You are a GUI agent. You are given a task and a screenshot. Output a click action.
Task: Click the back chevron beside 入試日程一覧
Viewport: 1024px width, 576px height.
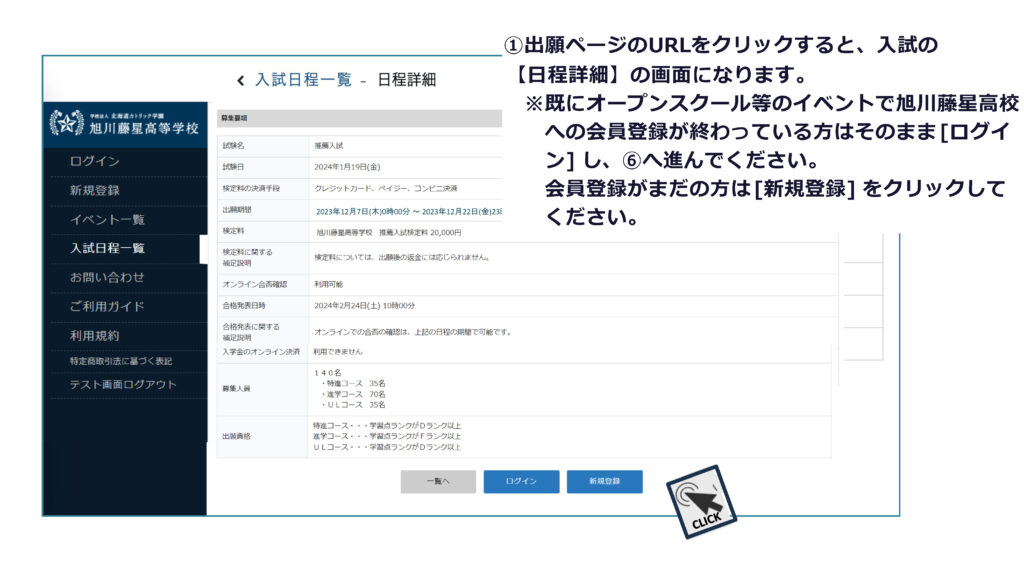click(240, 80)
